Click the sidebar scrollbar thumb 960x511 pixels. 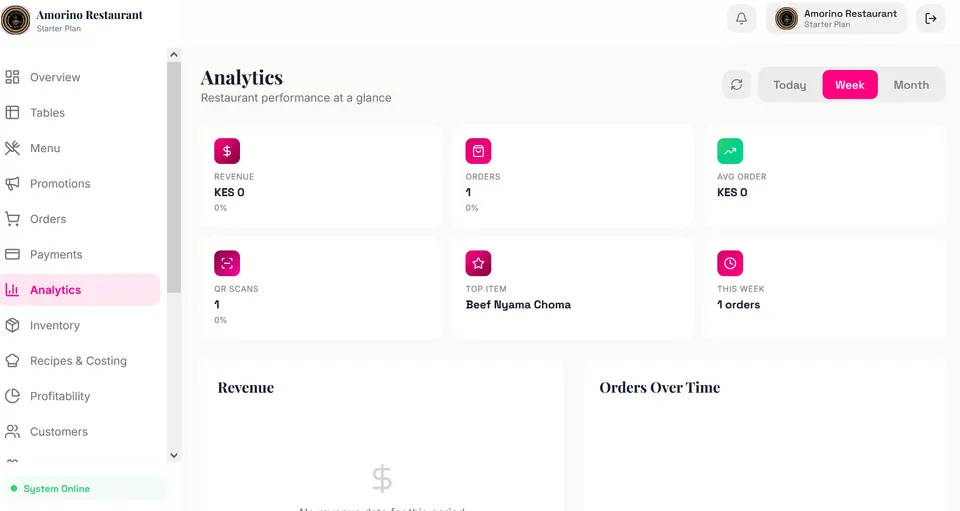coord(174,177)
